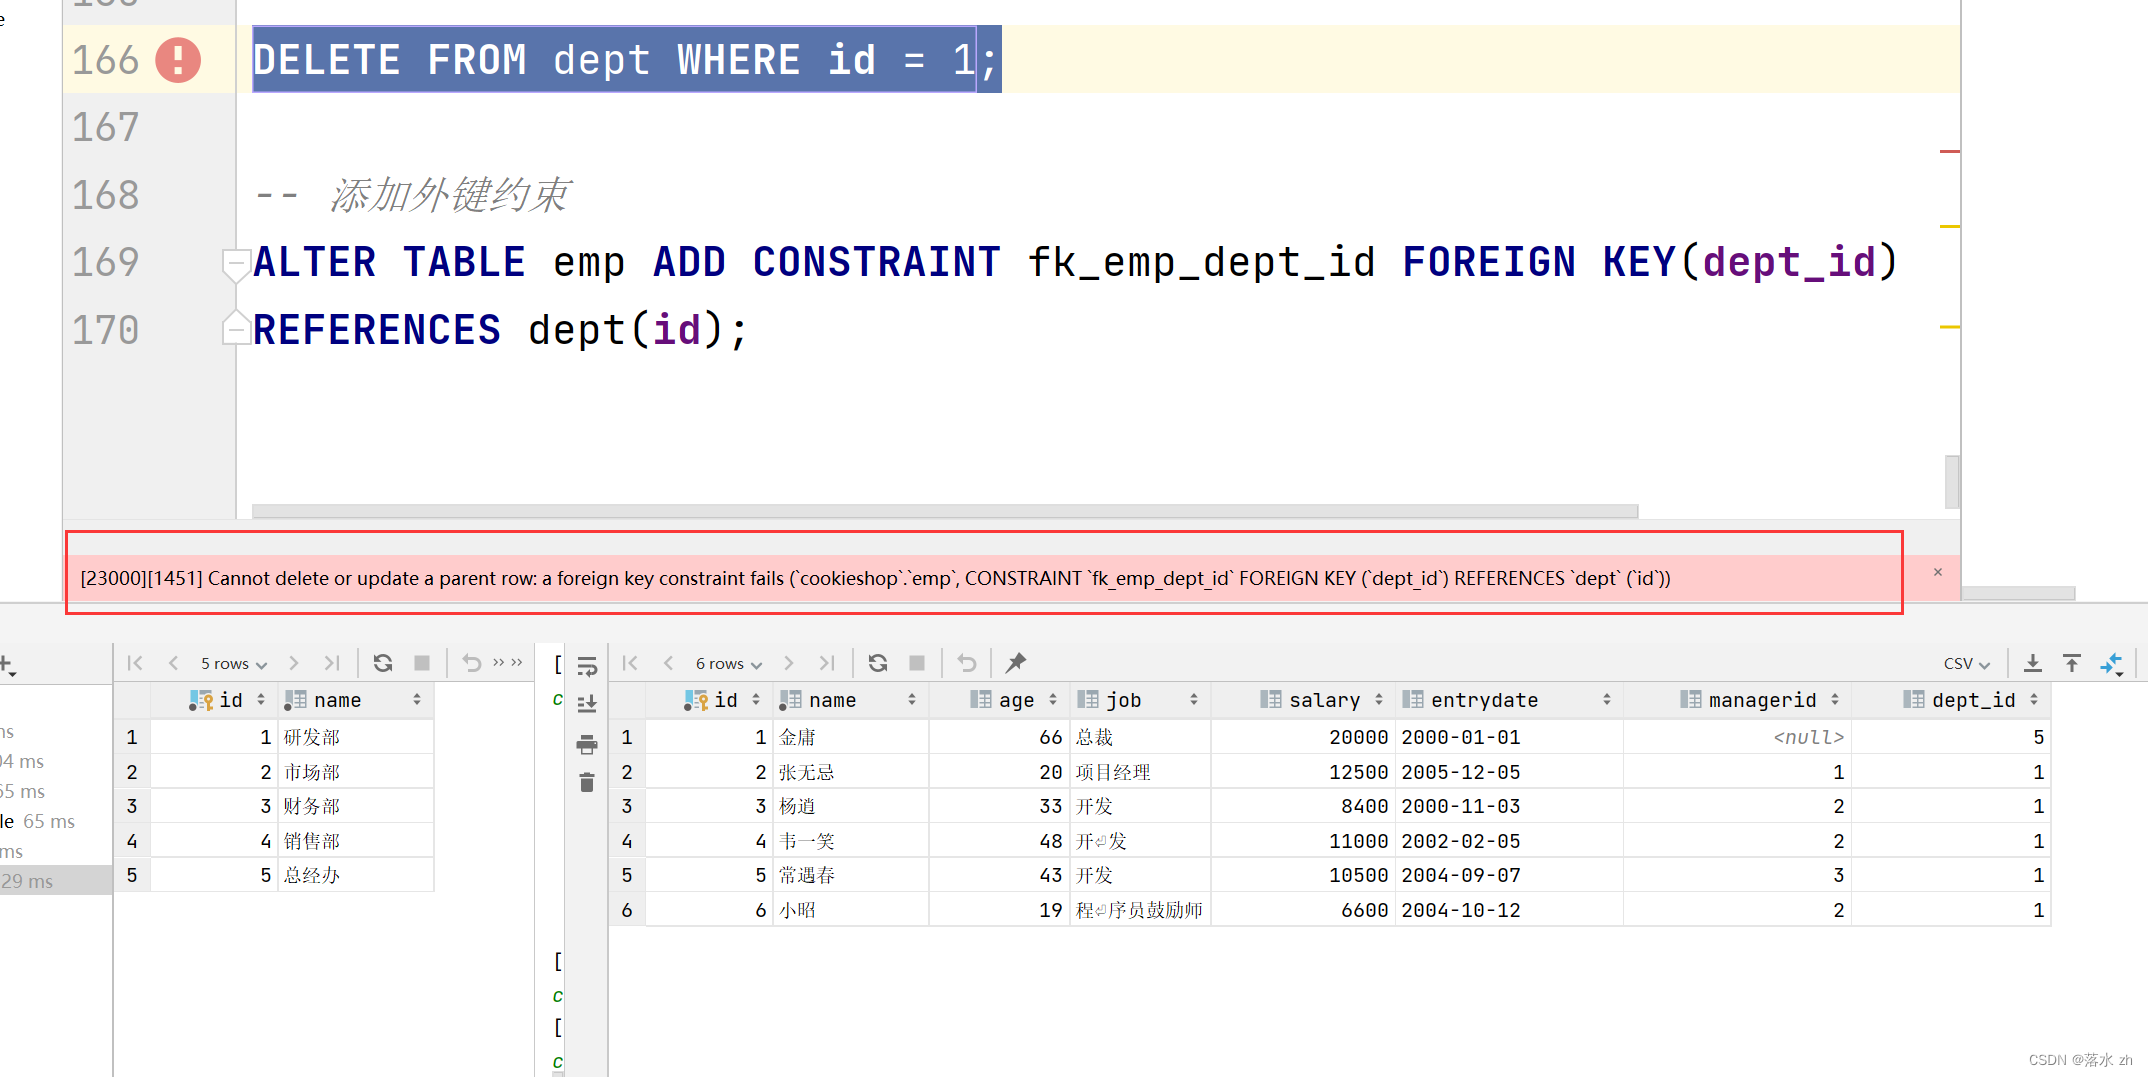Open the CSV export format dropdown
This screenshot has width=2148, height=1077.
(x=1966, y=664)
